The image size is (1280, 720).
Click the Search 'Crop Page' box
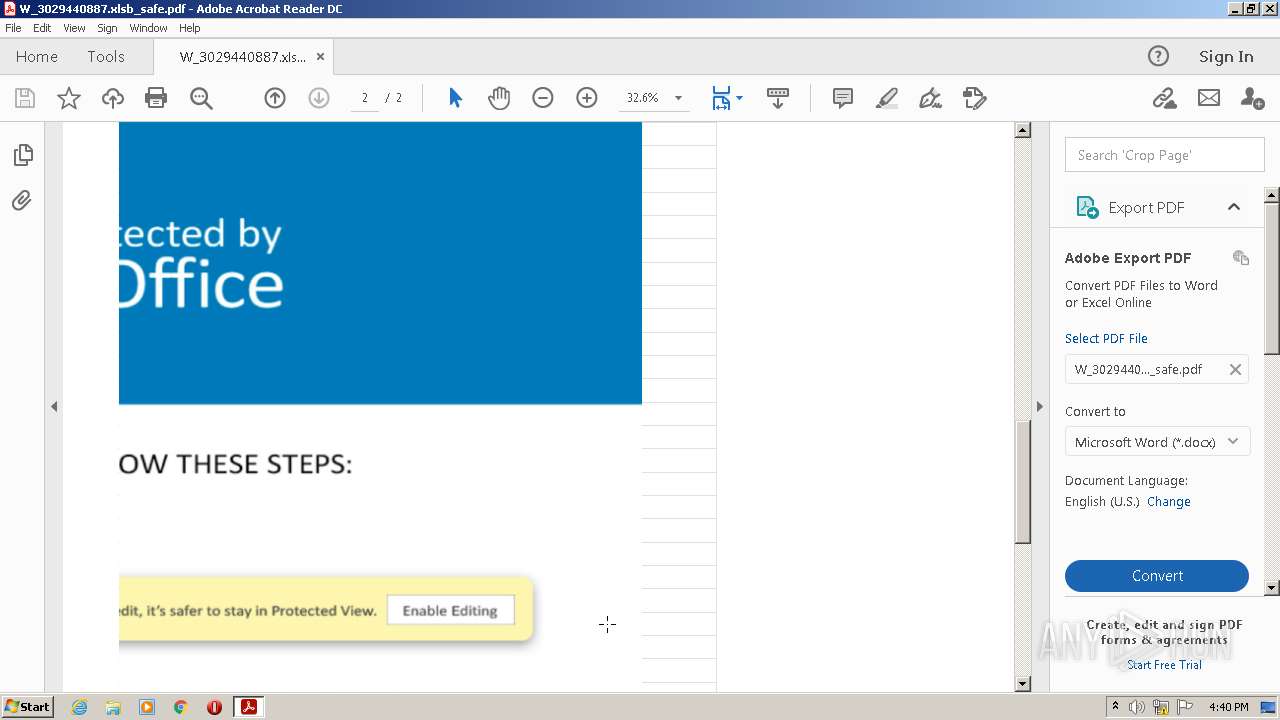tap(1165, 155)
